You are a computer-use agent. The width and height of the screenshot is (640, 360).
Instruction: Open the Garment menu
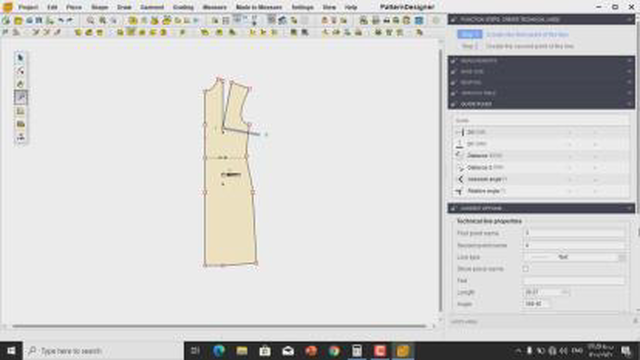coord(152,7)
